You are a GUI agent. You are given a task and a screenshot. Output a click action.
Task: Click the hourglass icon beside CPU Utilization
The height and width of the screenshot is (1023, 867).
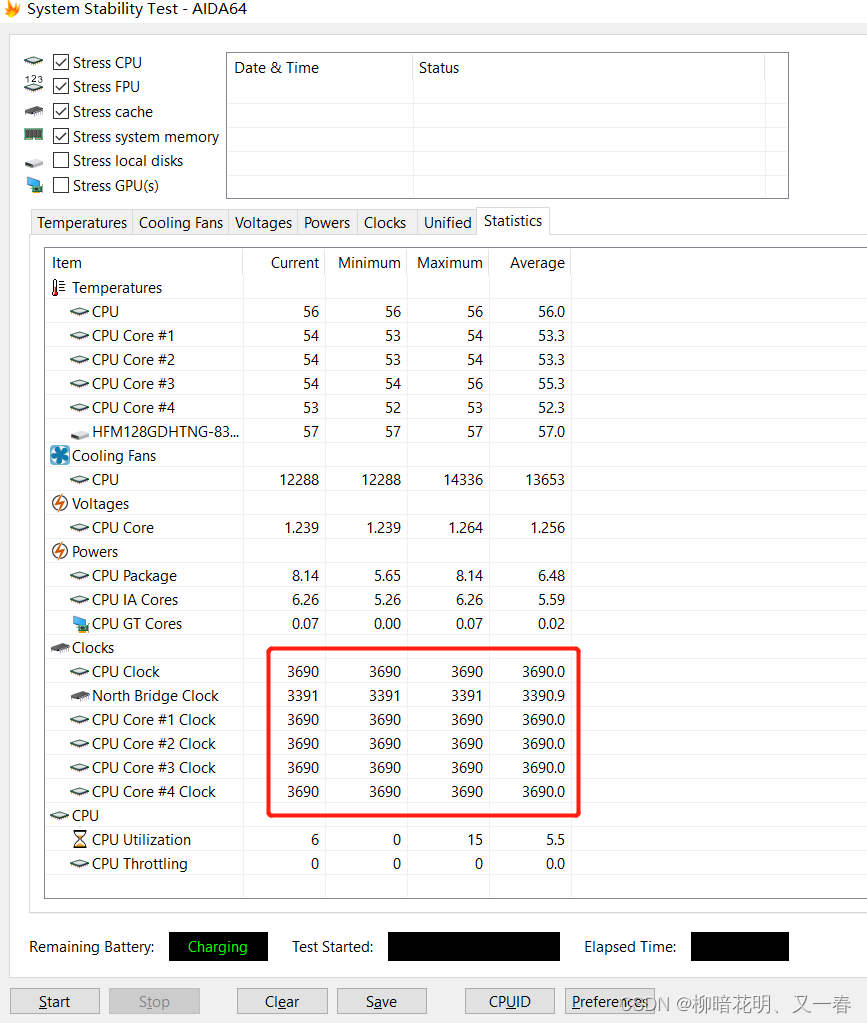(x=80, y=839)
